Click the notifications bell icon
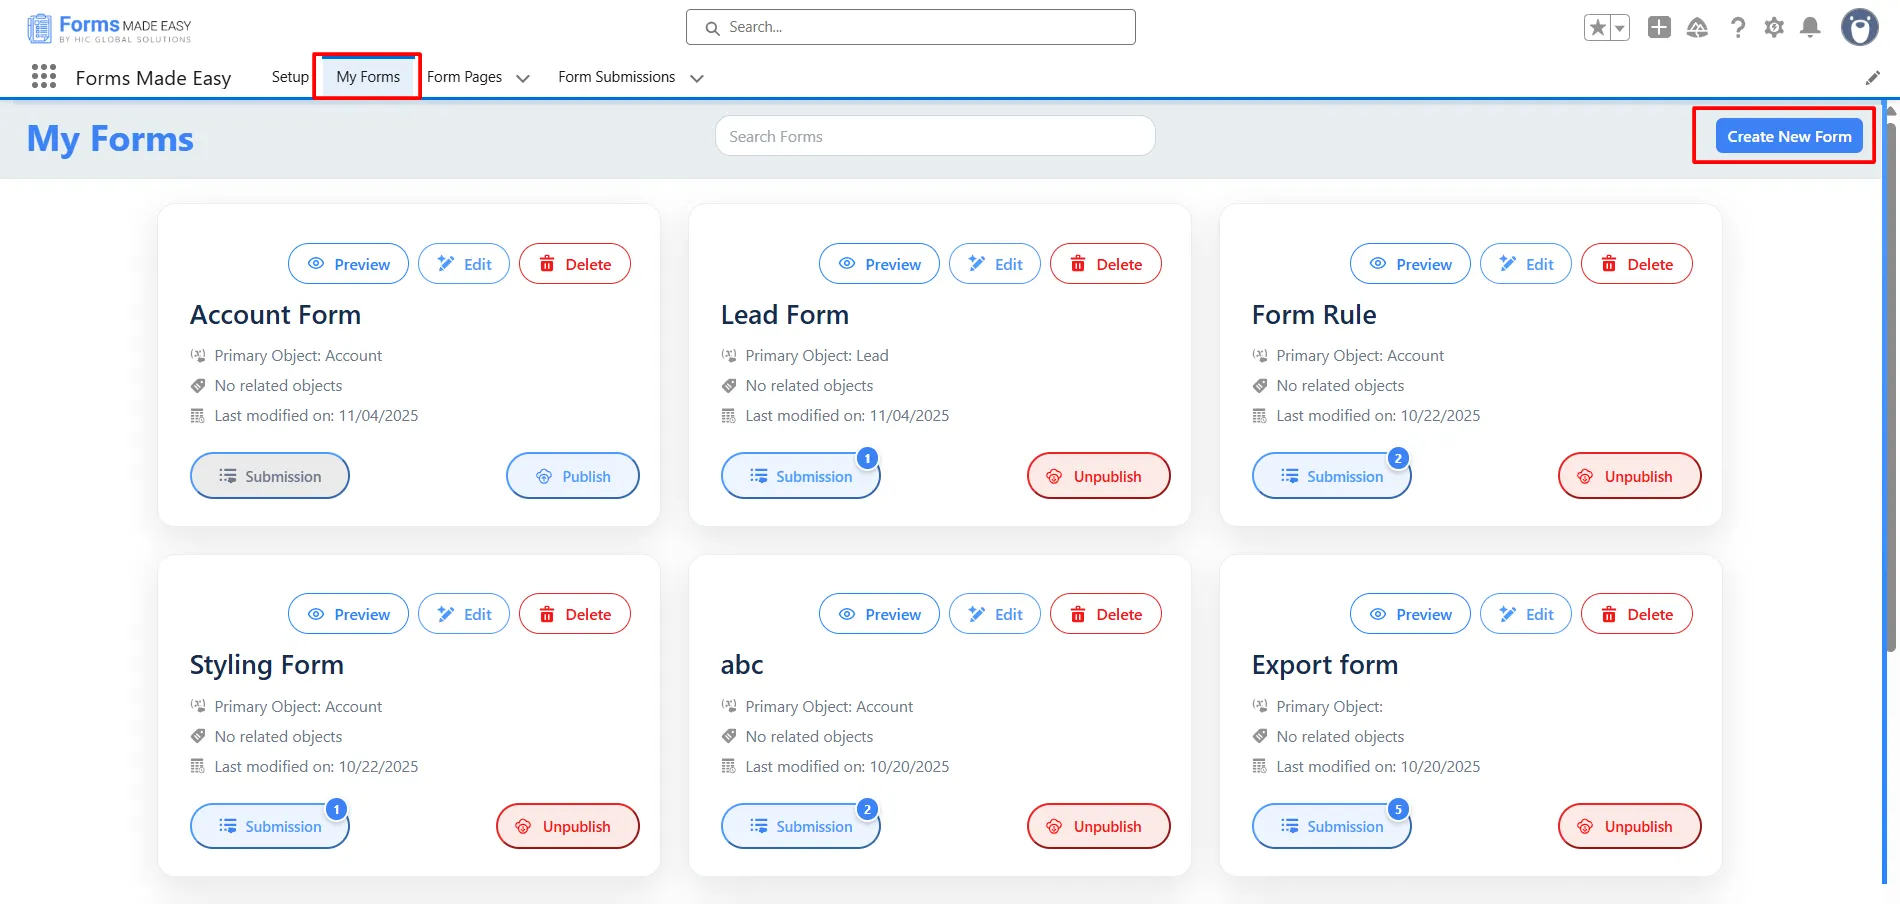This screenshot has width=1900, height=904. click(1809, 28)
